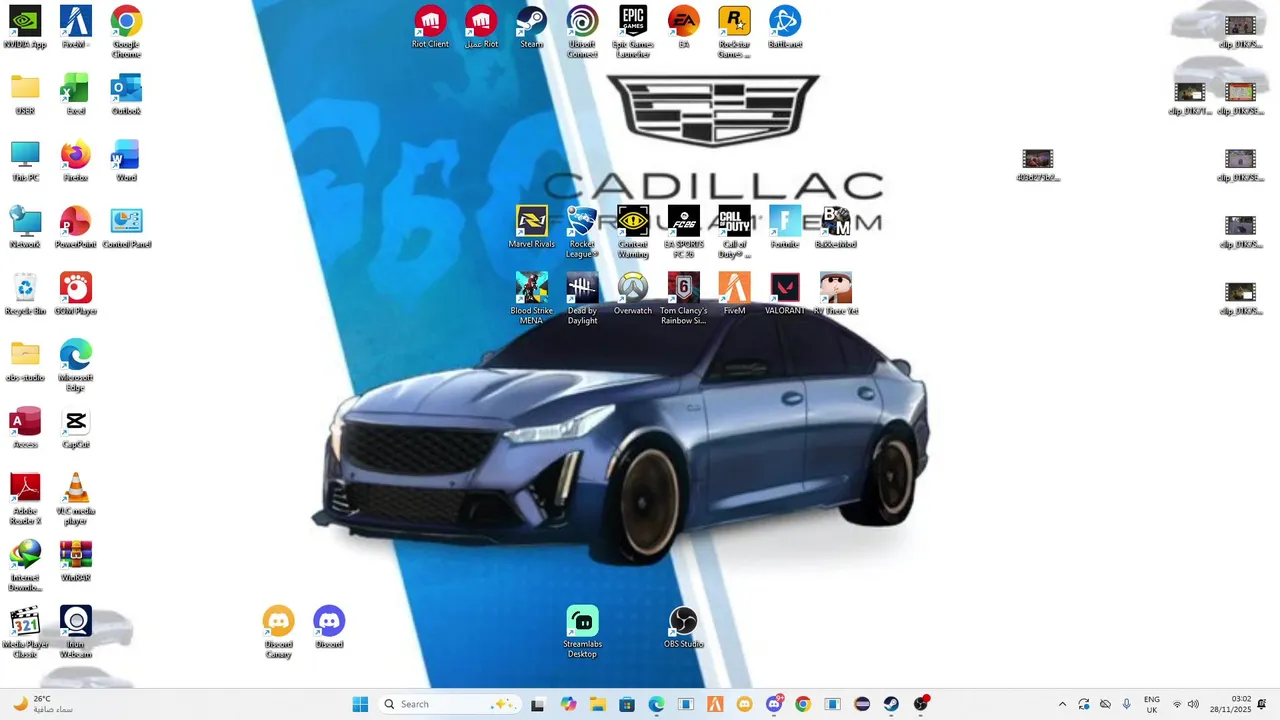Select the Recycle Bin icon
The image size is (1280, 720).
pos(25,295)
